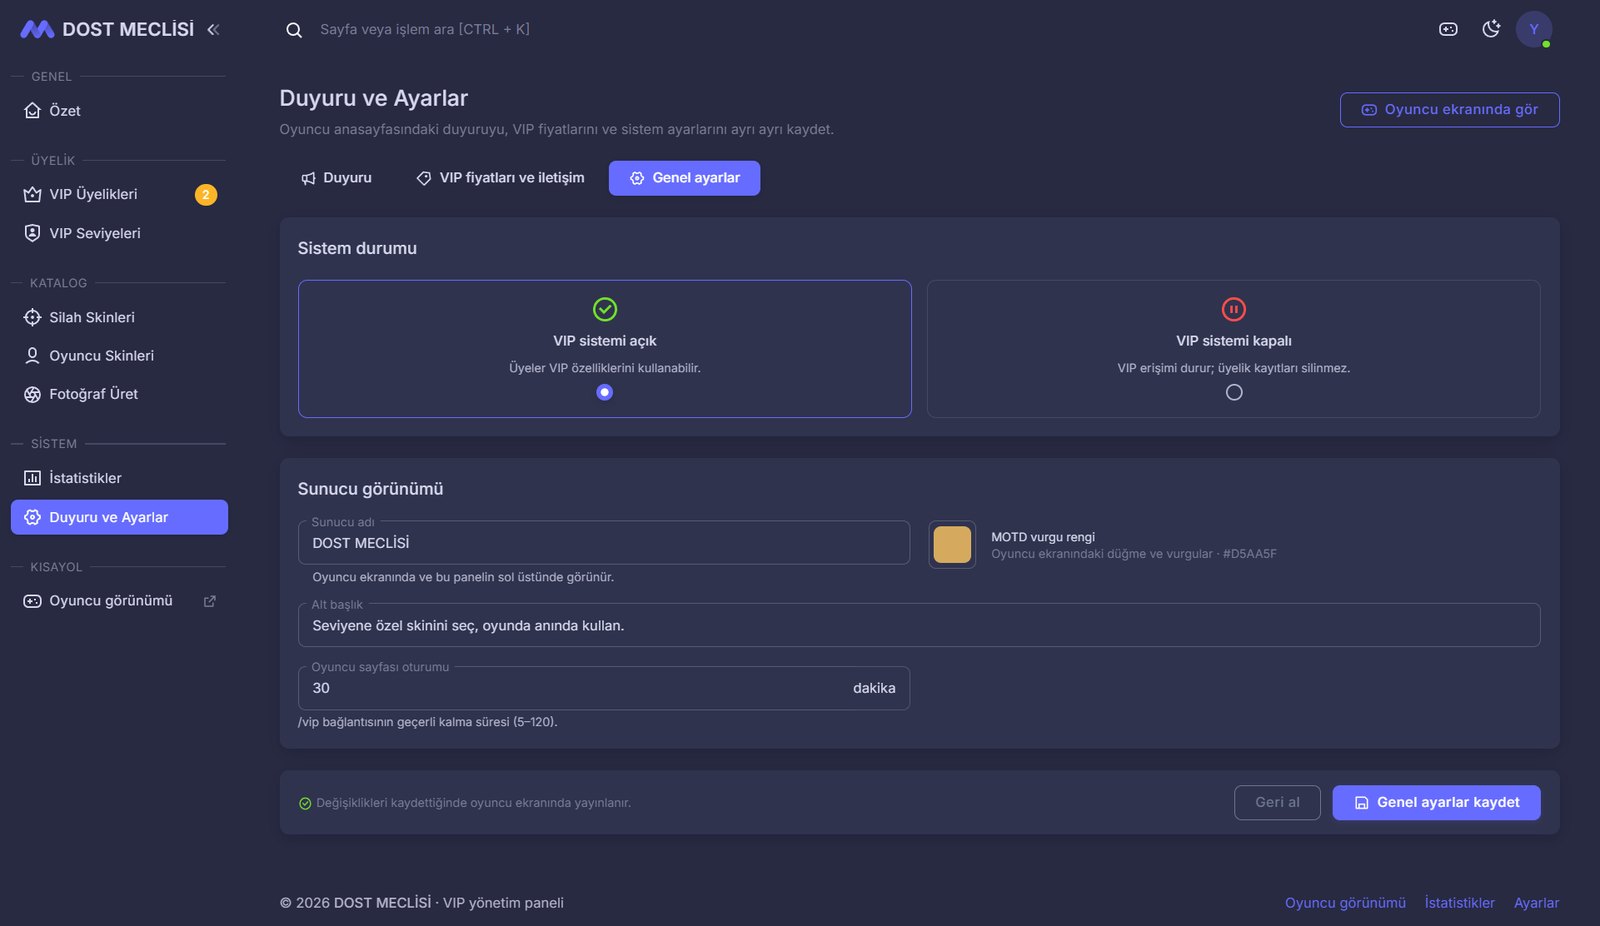Select the VIP sistemi açık radio button
Screen dimensions: 1600x926
604,392
